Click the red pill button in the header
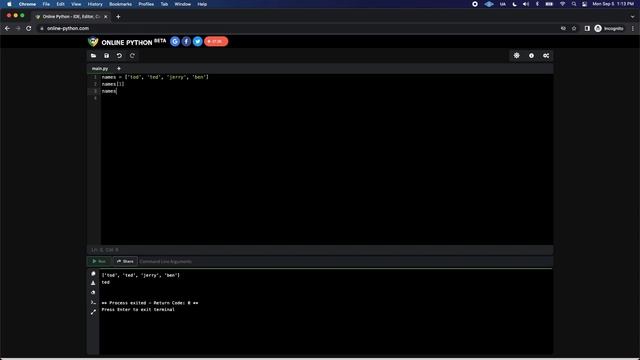Viewport: 640px width, 360px height. point(216,41)
